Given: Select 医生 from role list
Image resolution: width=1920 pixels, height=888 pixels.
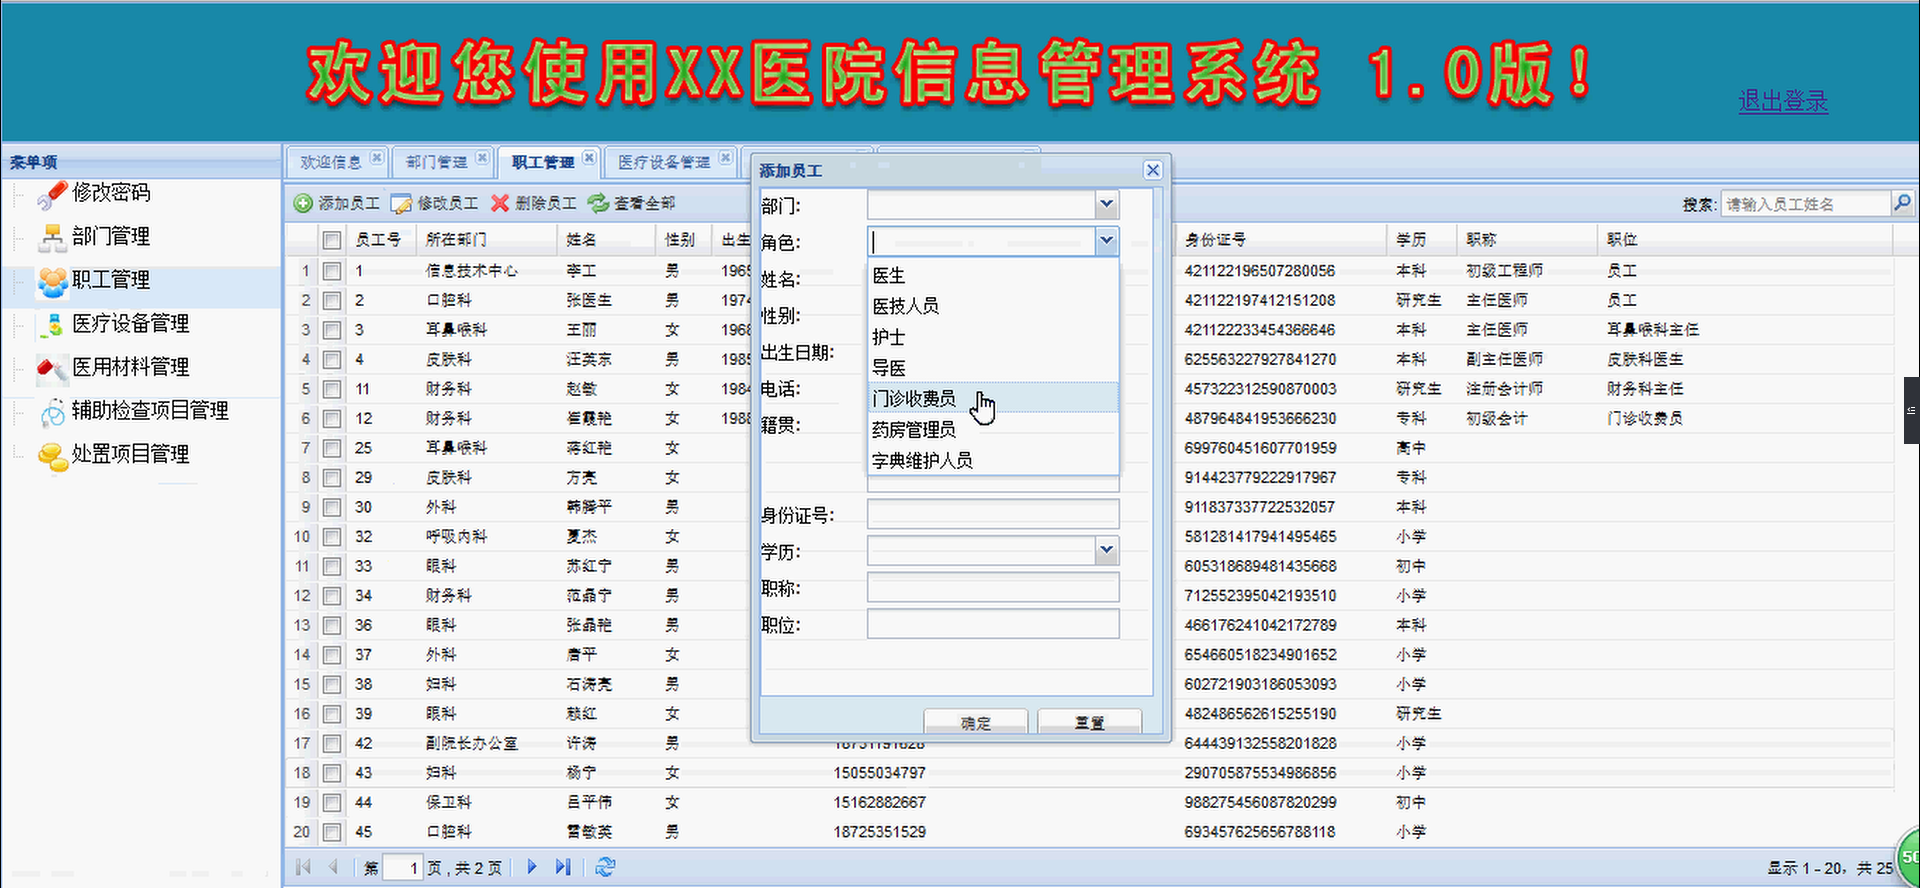Looking at the screenshot, I should [x=993, y=275].
